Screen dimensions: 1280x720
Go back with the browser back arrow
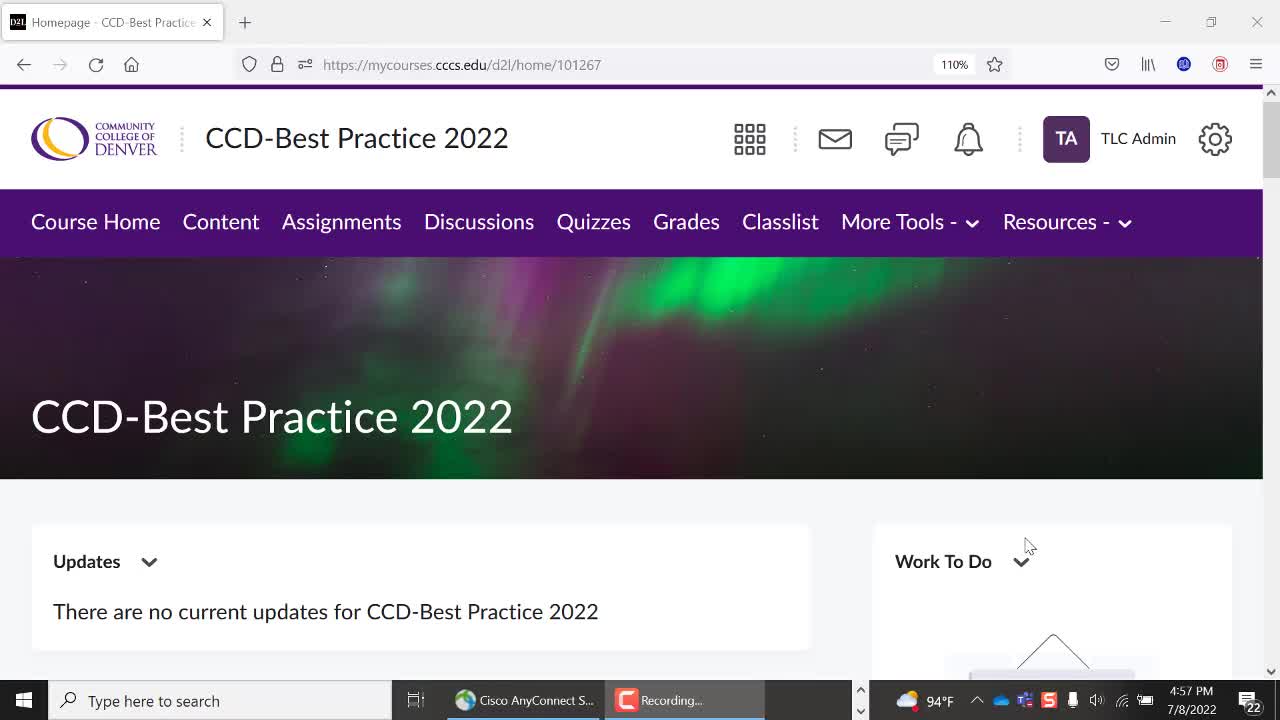pyautogui.click(x=24, y=65)
